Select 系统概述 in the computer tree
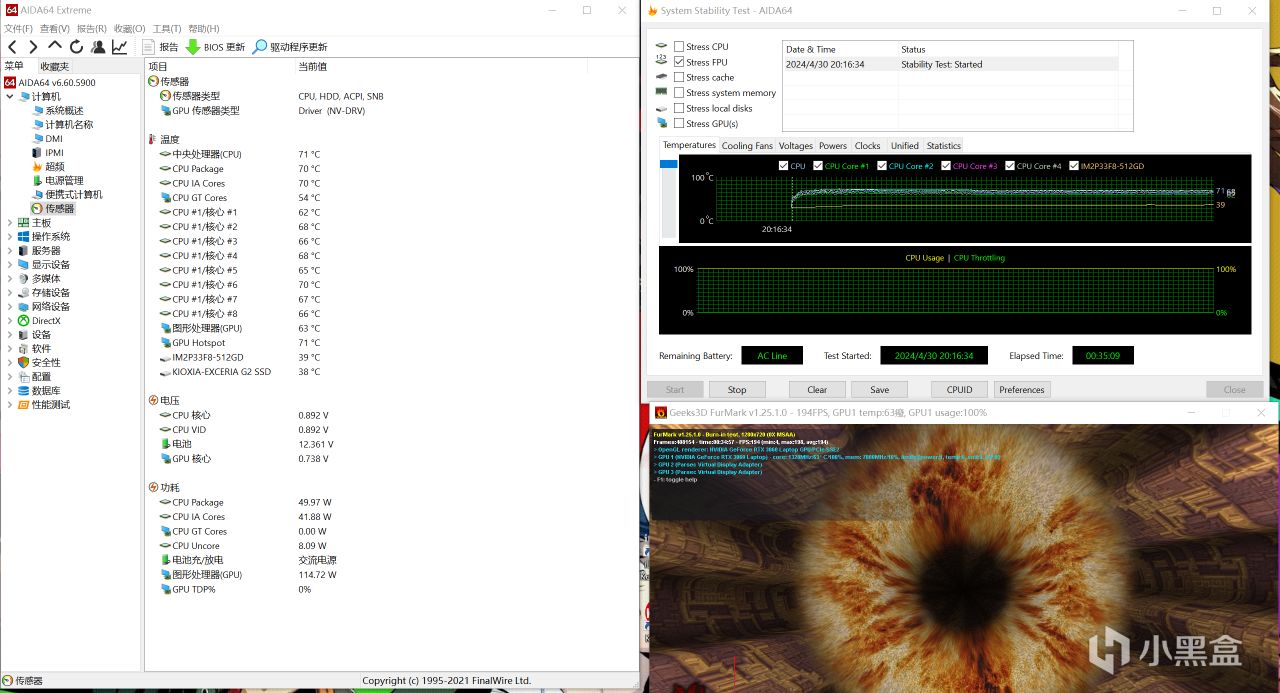Screen dimensions: 1280x693 (x=57, y=111)
